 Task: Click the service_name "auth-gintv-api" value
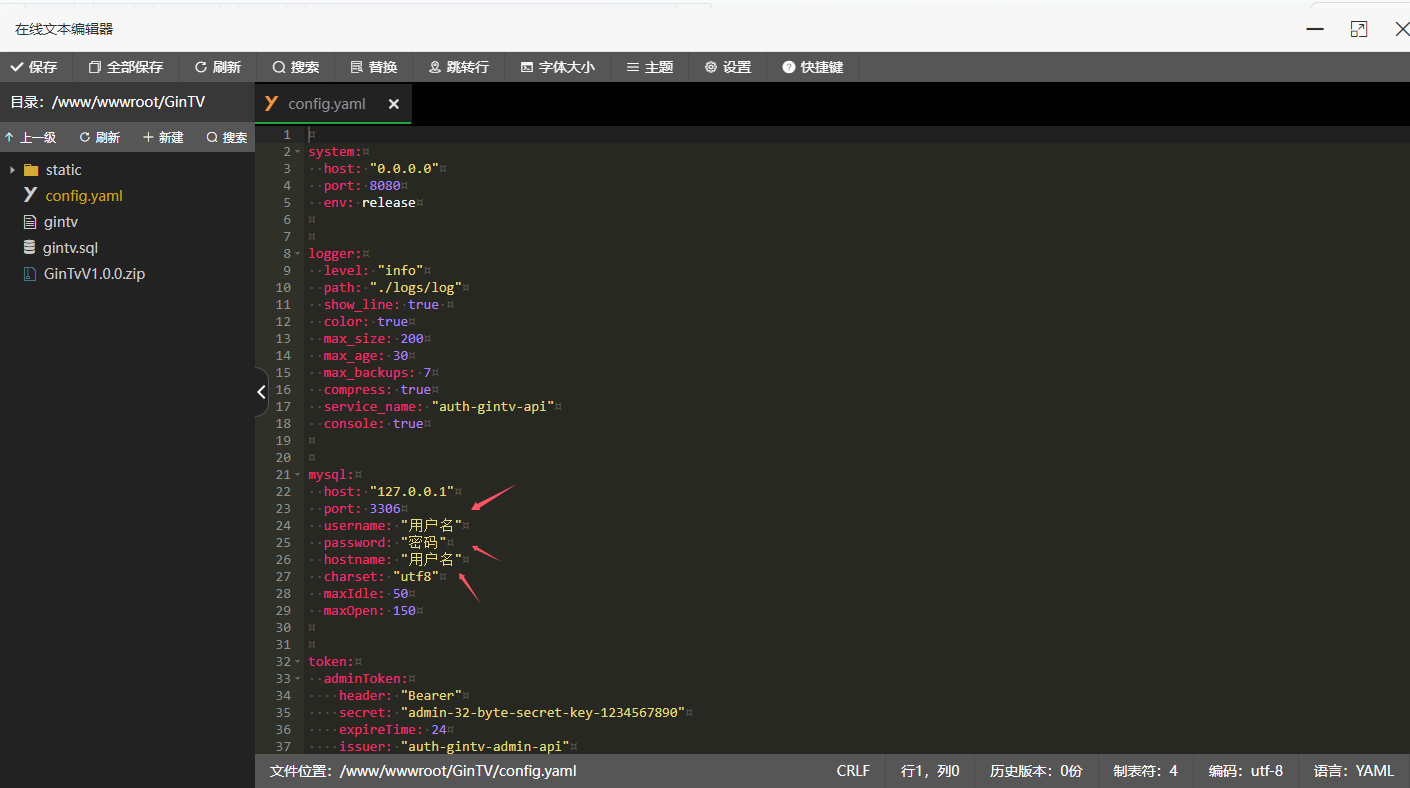tap(492, 407)
